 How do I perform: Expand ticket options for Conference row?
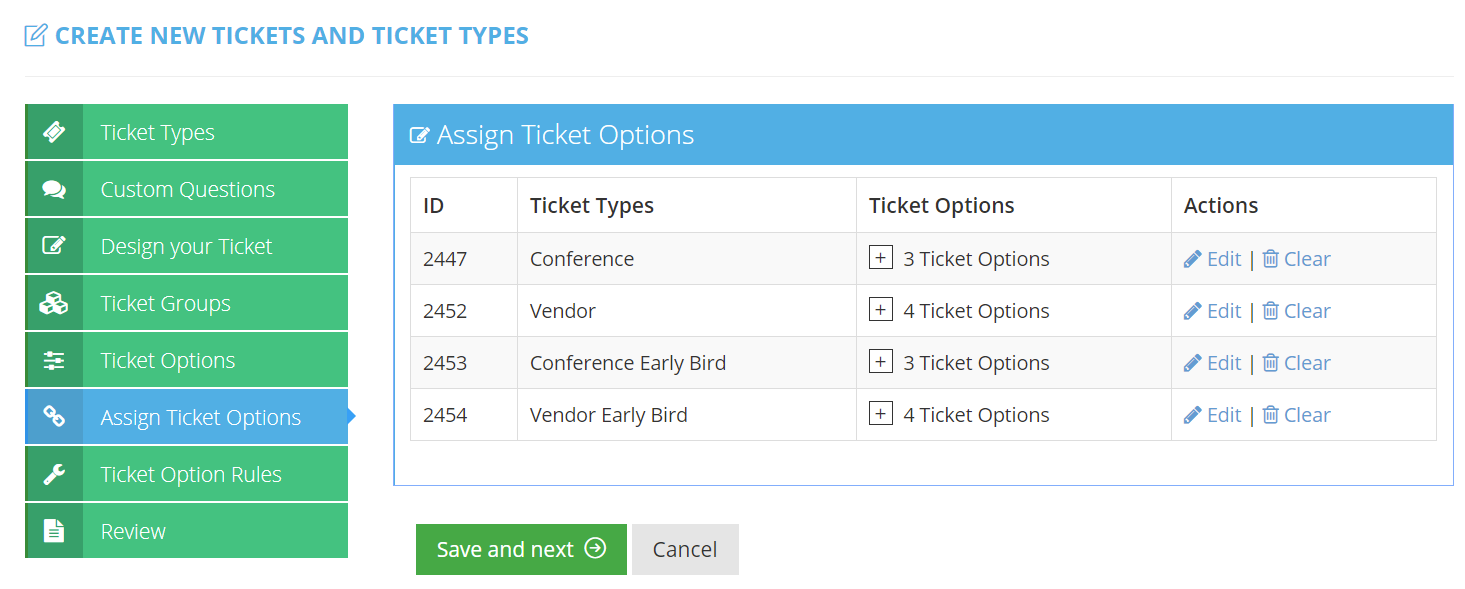880,258
